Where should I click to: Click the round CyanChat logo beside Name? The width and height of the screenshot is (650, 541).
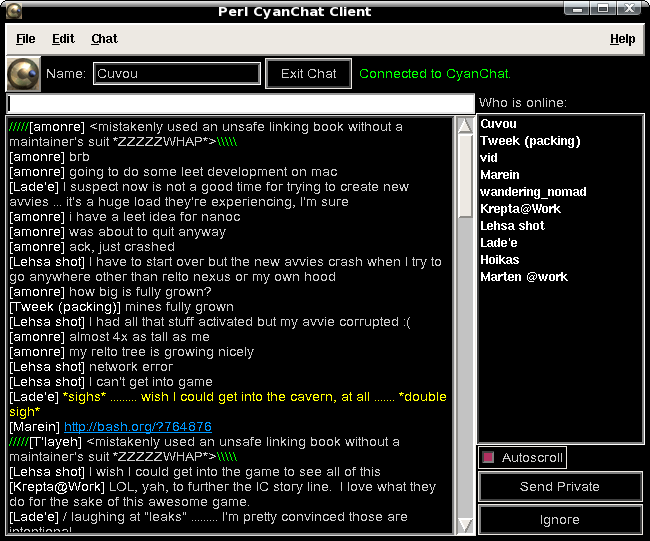pos(24,74)
